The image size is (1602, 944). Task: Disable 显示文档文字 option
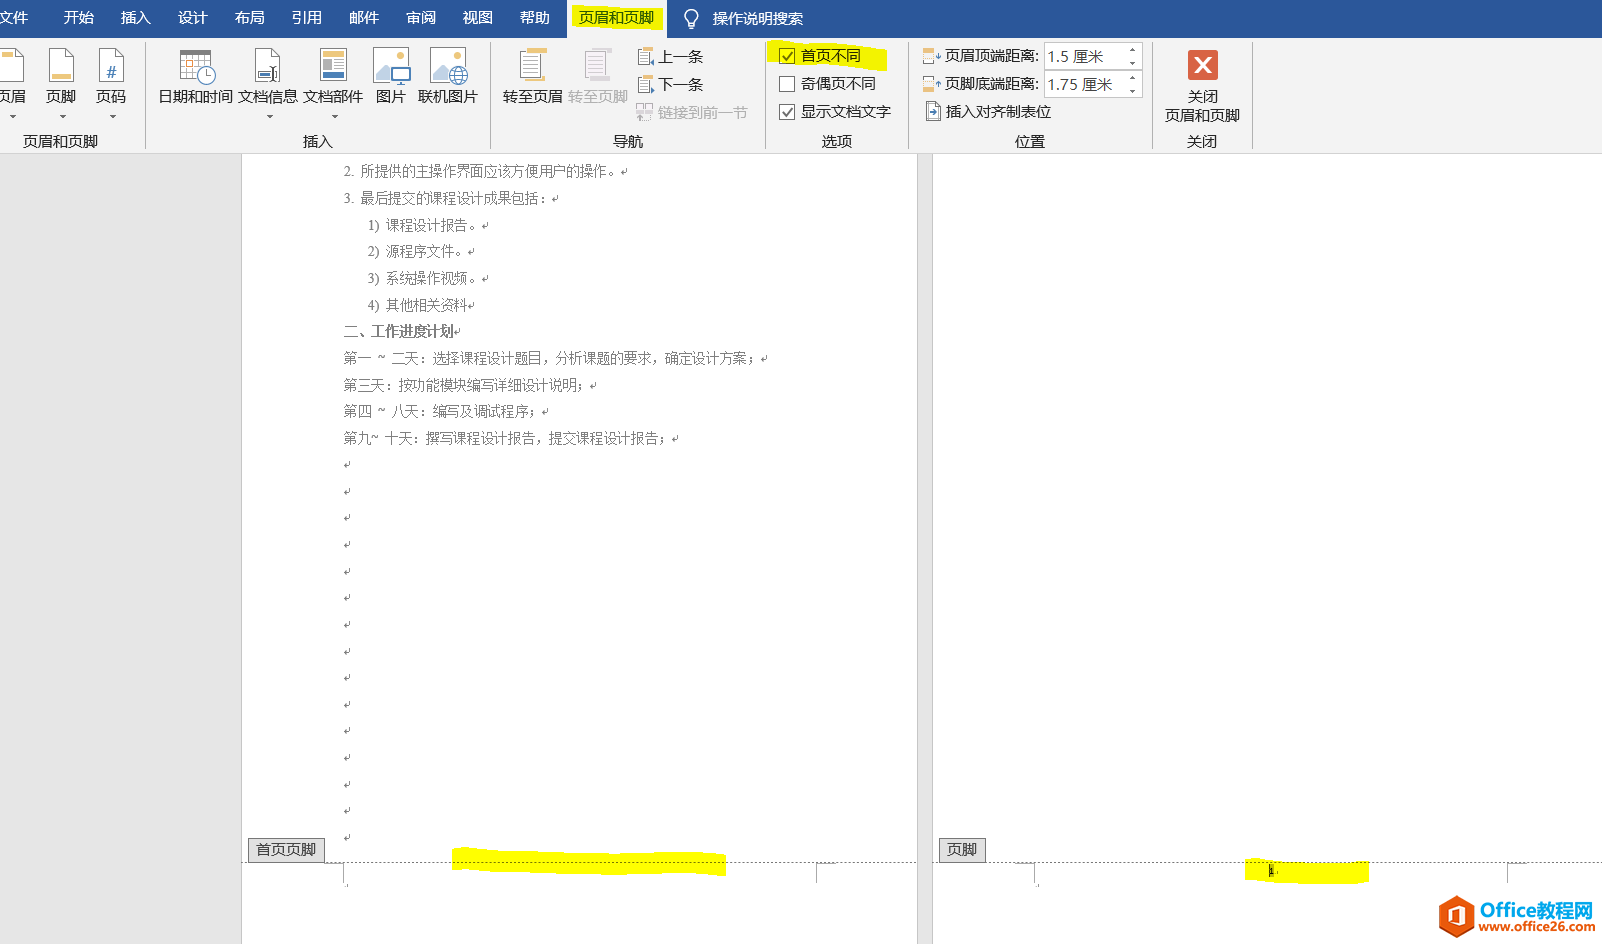click(787, 111)
